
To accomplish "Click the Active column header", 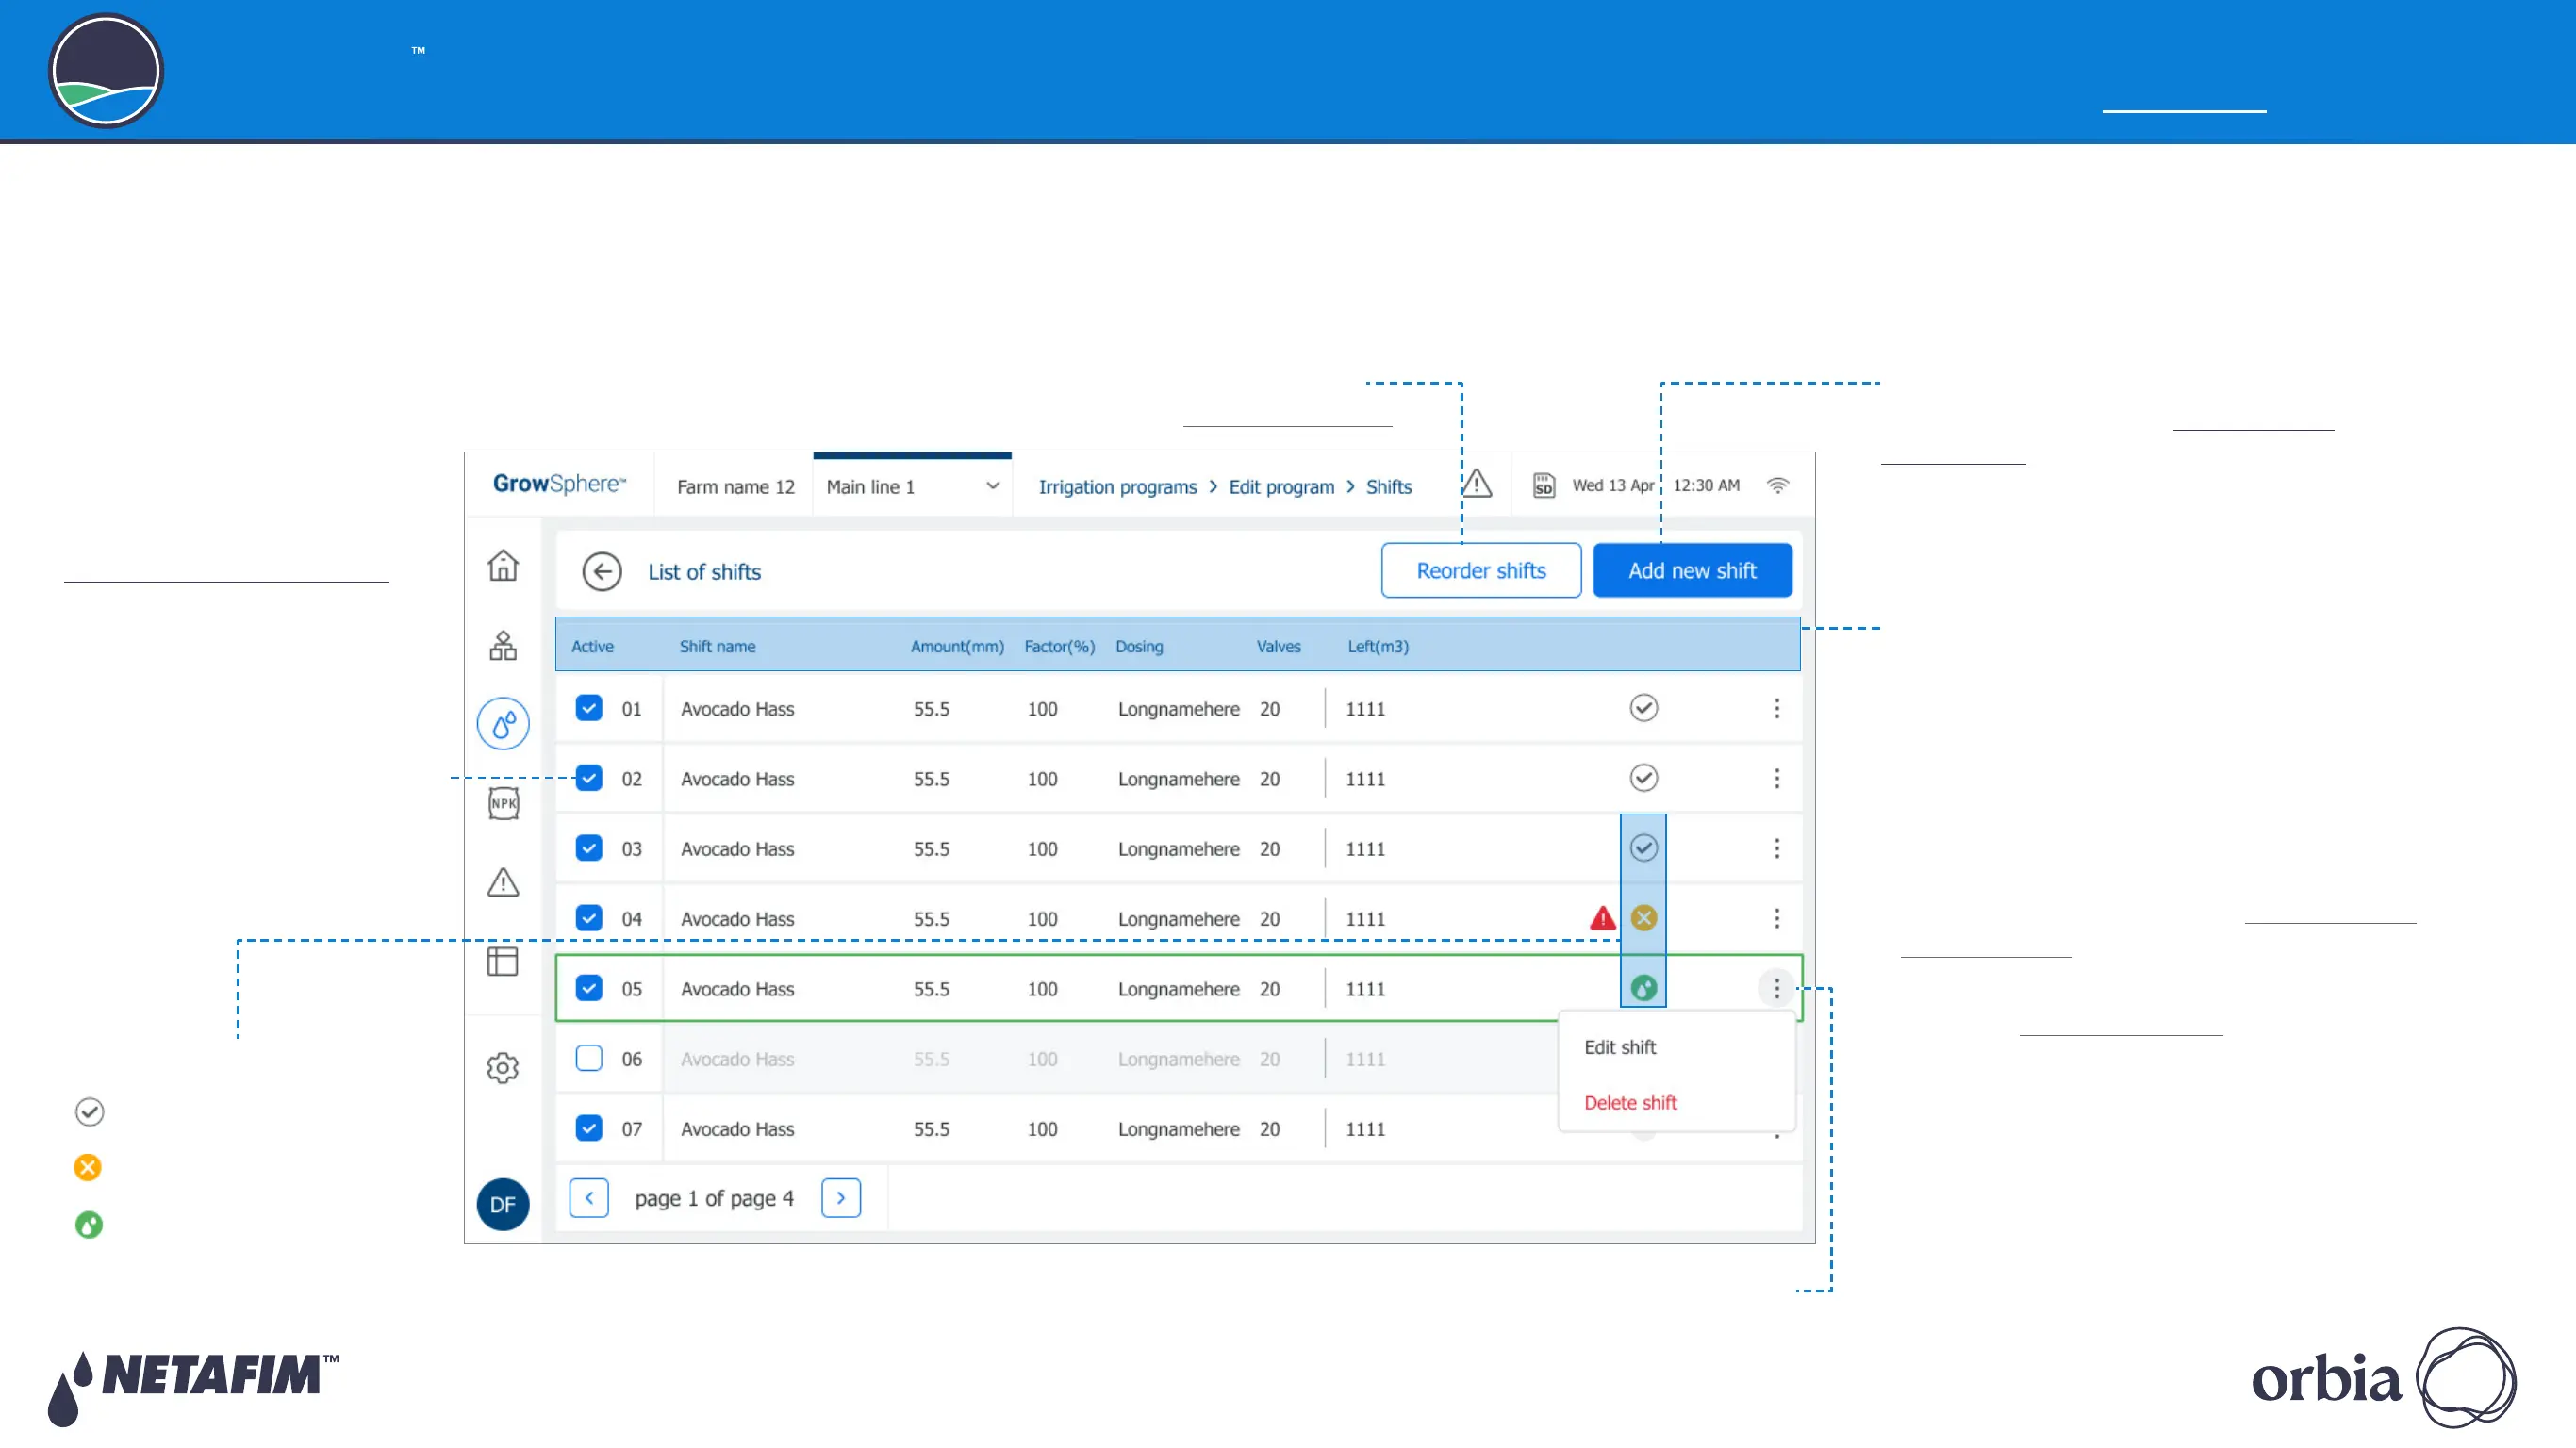I will (592, 647).
